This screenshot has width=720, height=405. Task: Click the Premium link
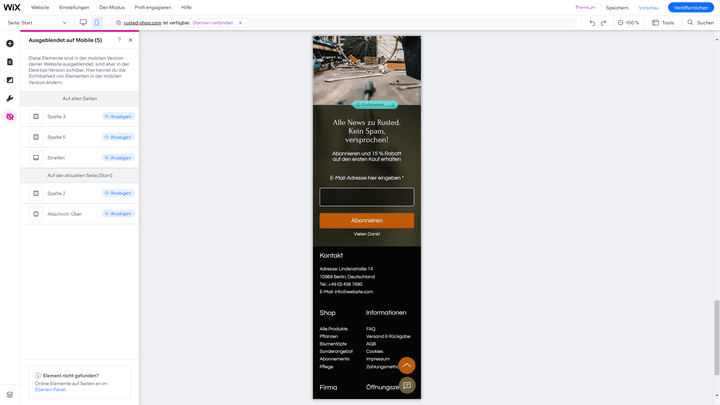click(x=585, y=7)
